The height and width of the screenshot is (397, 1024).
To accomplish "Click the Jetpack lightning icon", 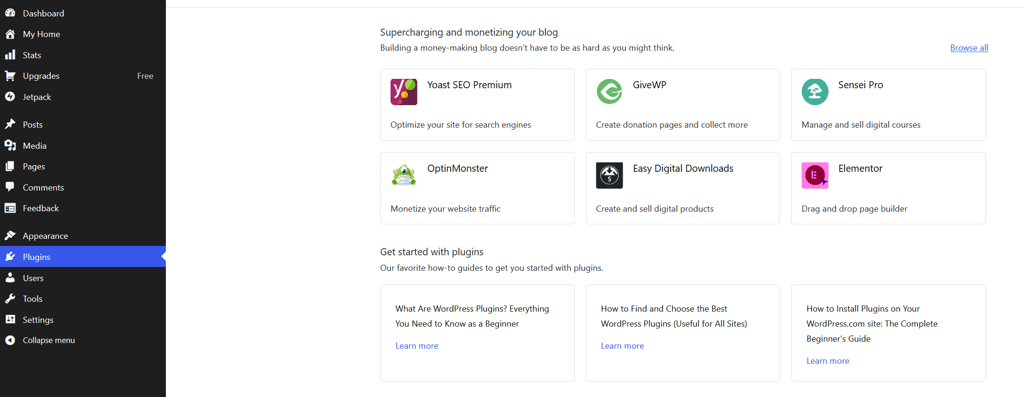I will click(x=10, y=97).
